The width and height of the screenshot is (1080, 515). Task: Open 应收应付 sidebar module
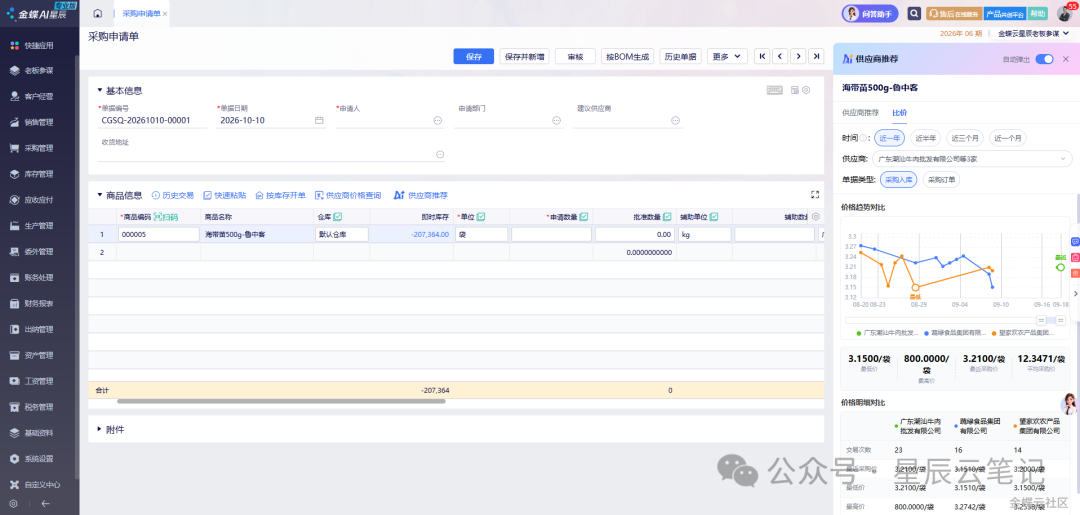pos(40,200)
